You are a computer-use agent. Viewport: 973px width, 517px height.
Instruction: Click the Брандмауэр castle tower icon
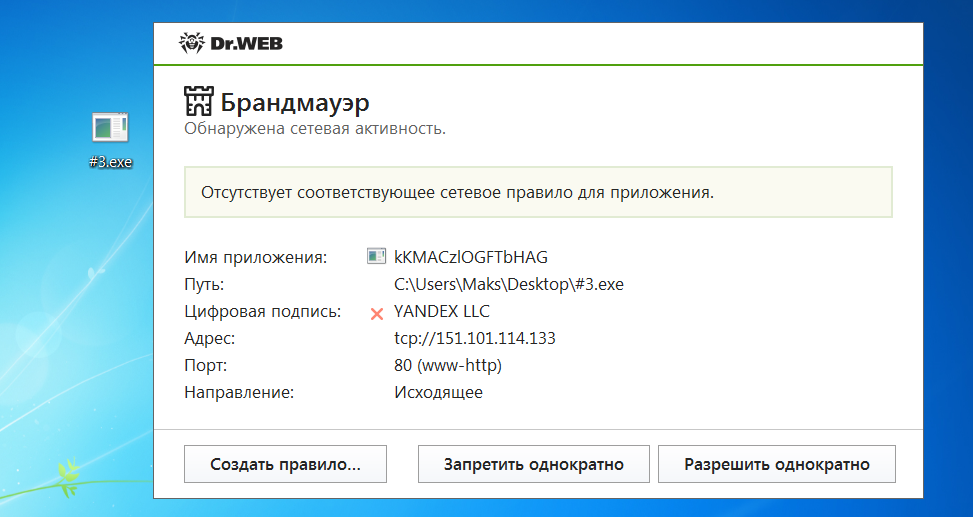click(199, 101)
